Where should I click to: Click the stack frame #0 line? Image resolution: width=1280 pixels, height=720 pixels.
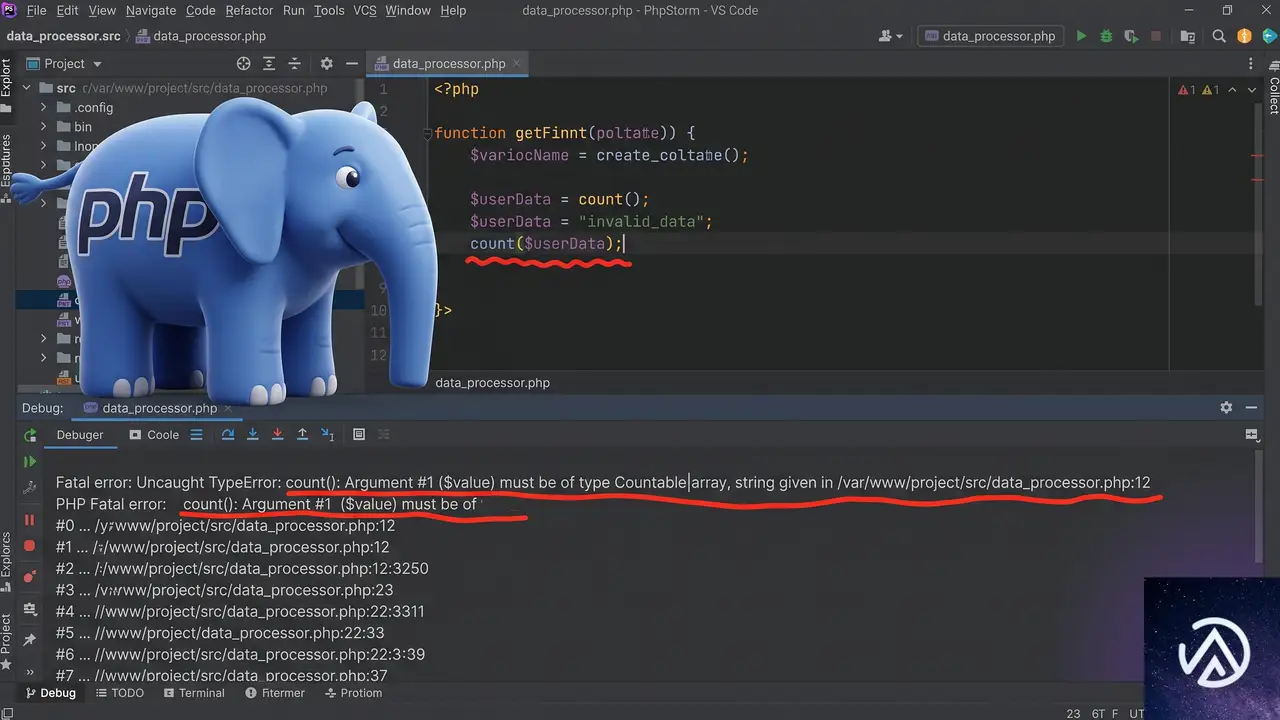pyautogui.click(x=225, y=525)
